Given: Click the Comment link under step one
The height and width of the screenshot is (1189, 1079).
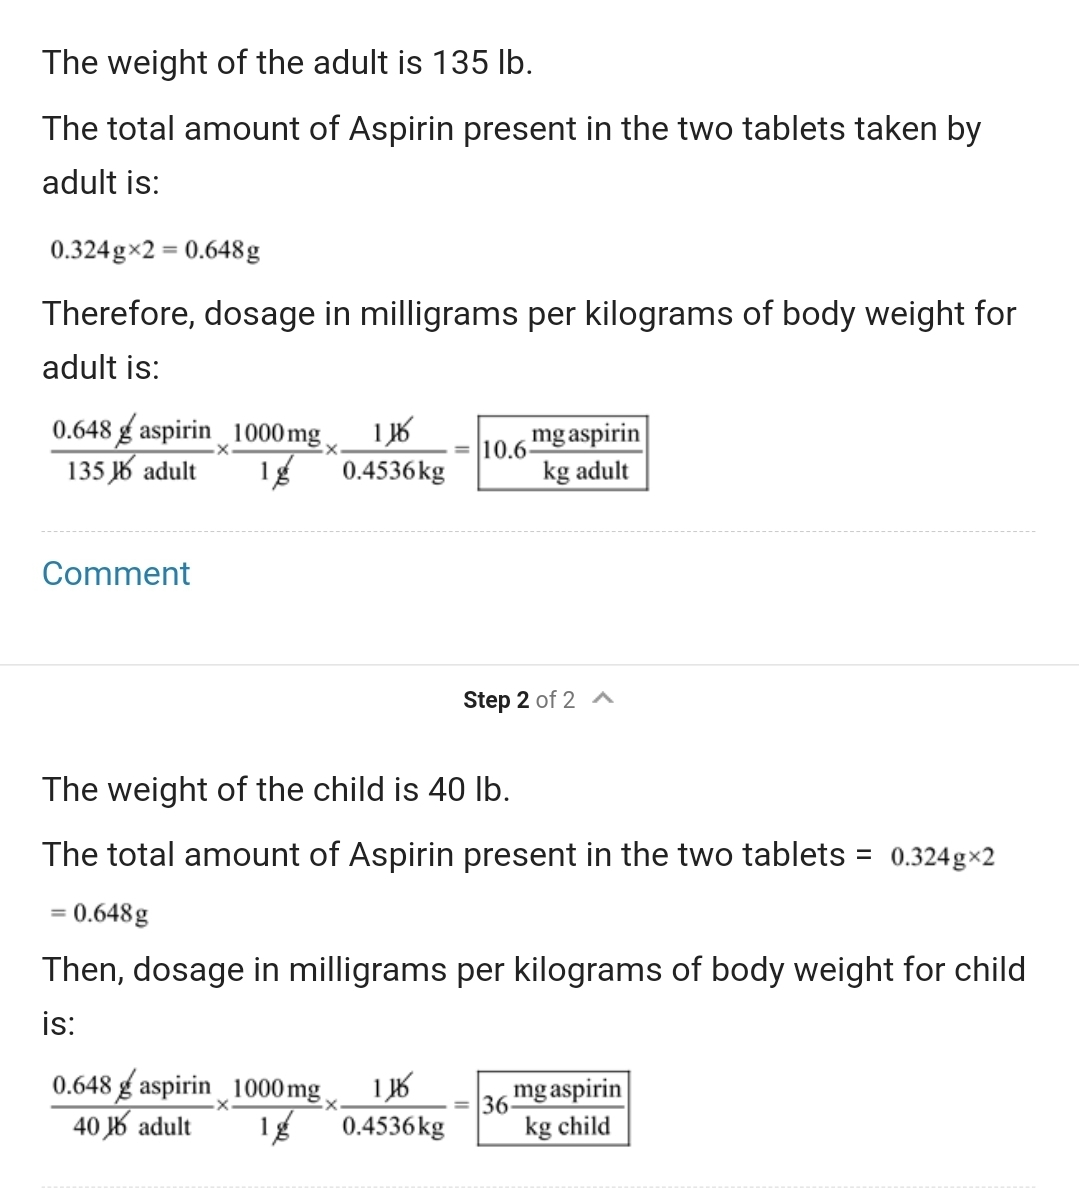Looking at the screenshot, I should 116,573.
